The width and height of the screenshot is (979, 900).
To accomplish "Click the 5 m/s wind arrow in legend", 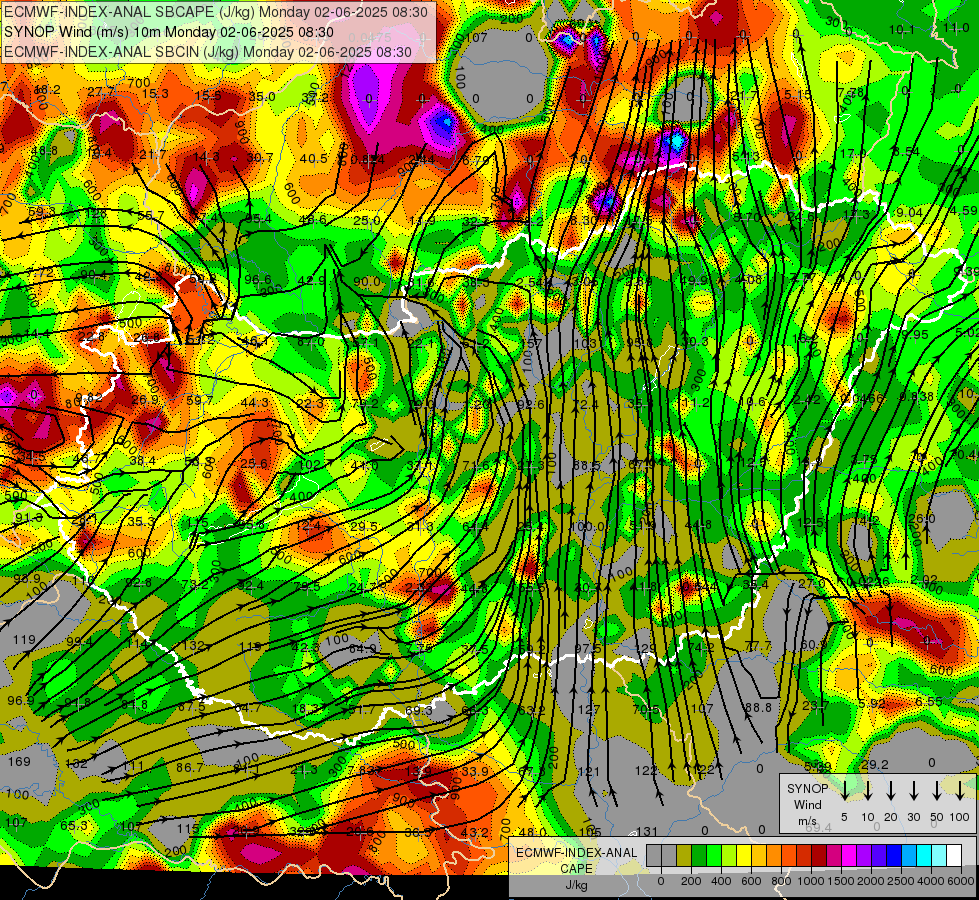I will [x=845, y=790].
